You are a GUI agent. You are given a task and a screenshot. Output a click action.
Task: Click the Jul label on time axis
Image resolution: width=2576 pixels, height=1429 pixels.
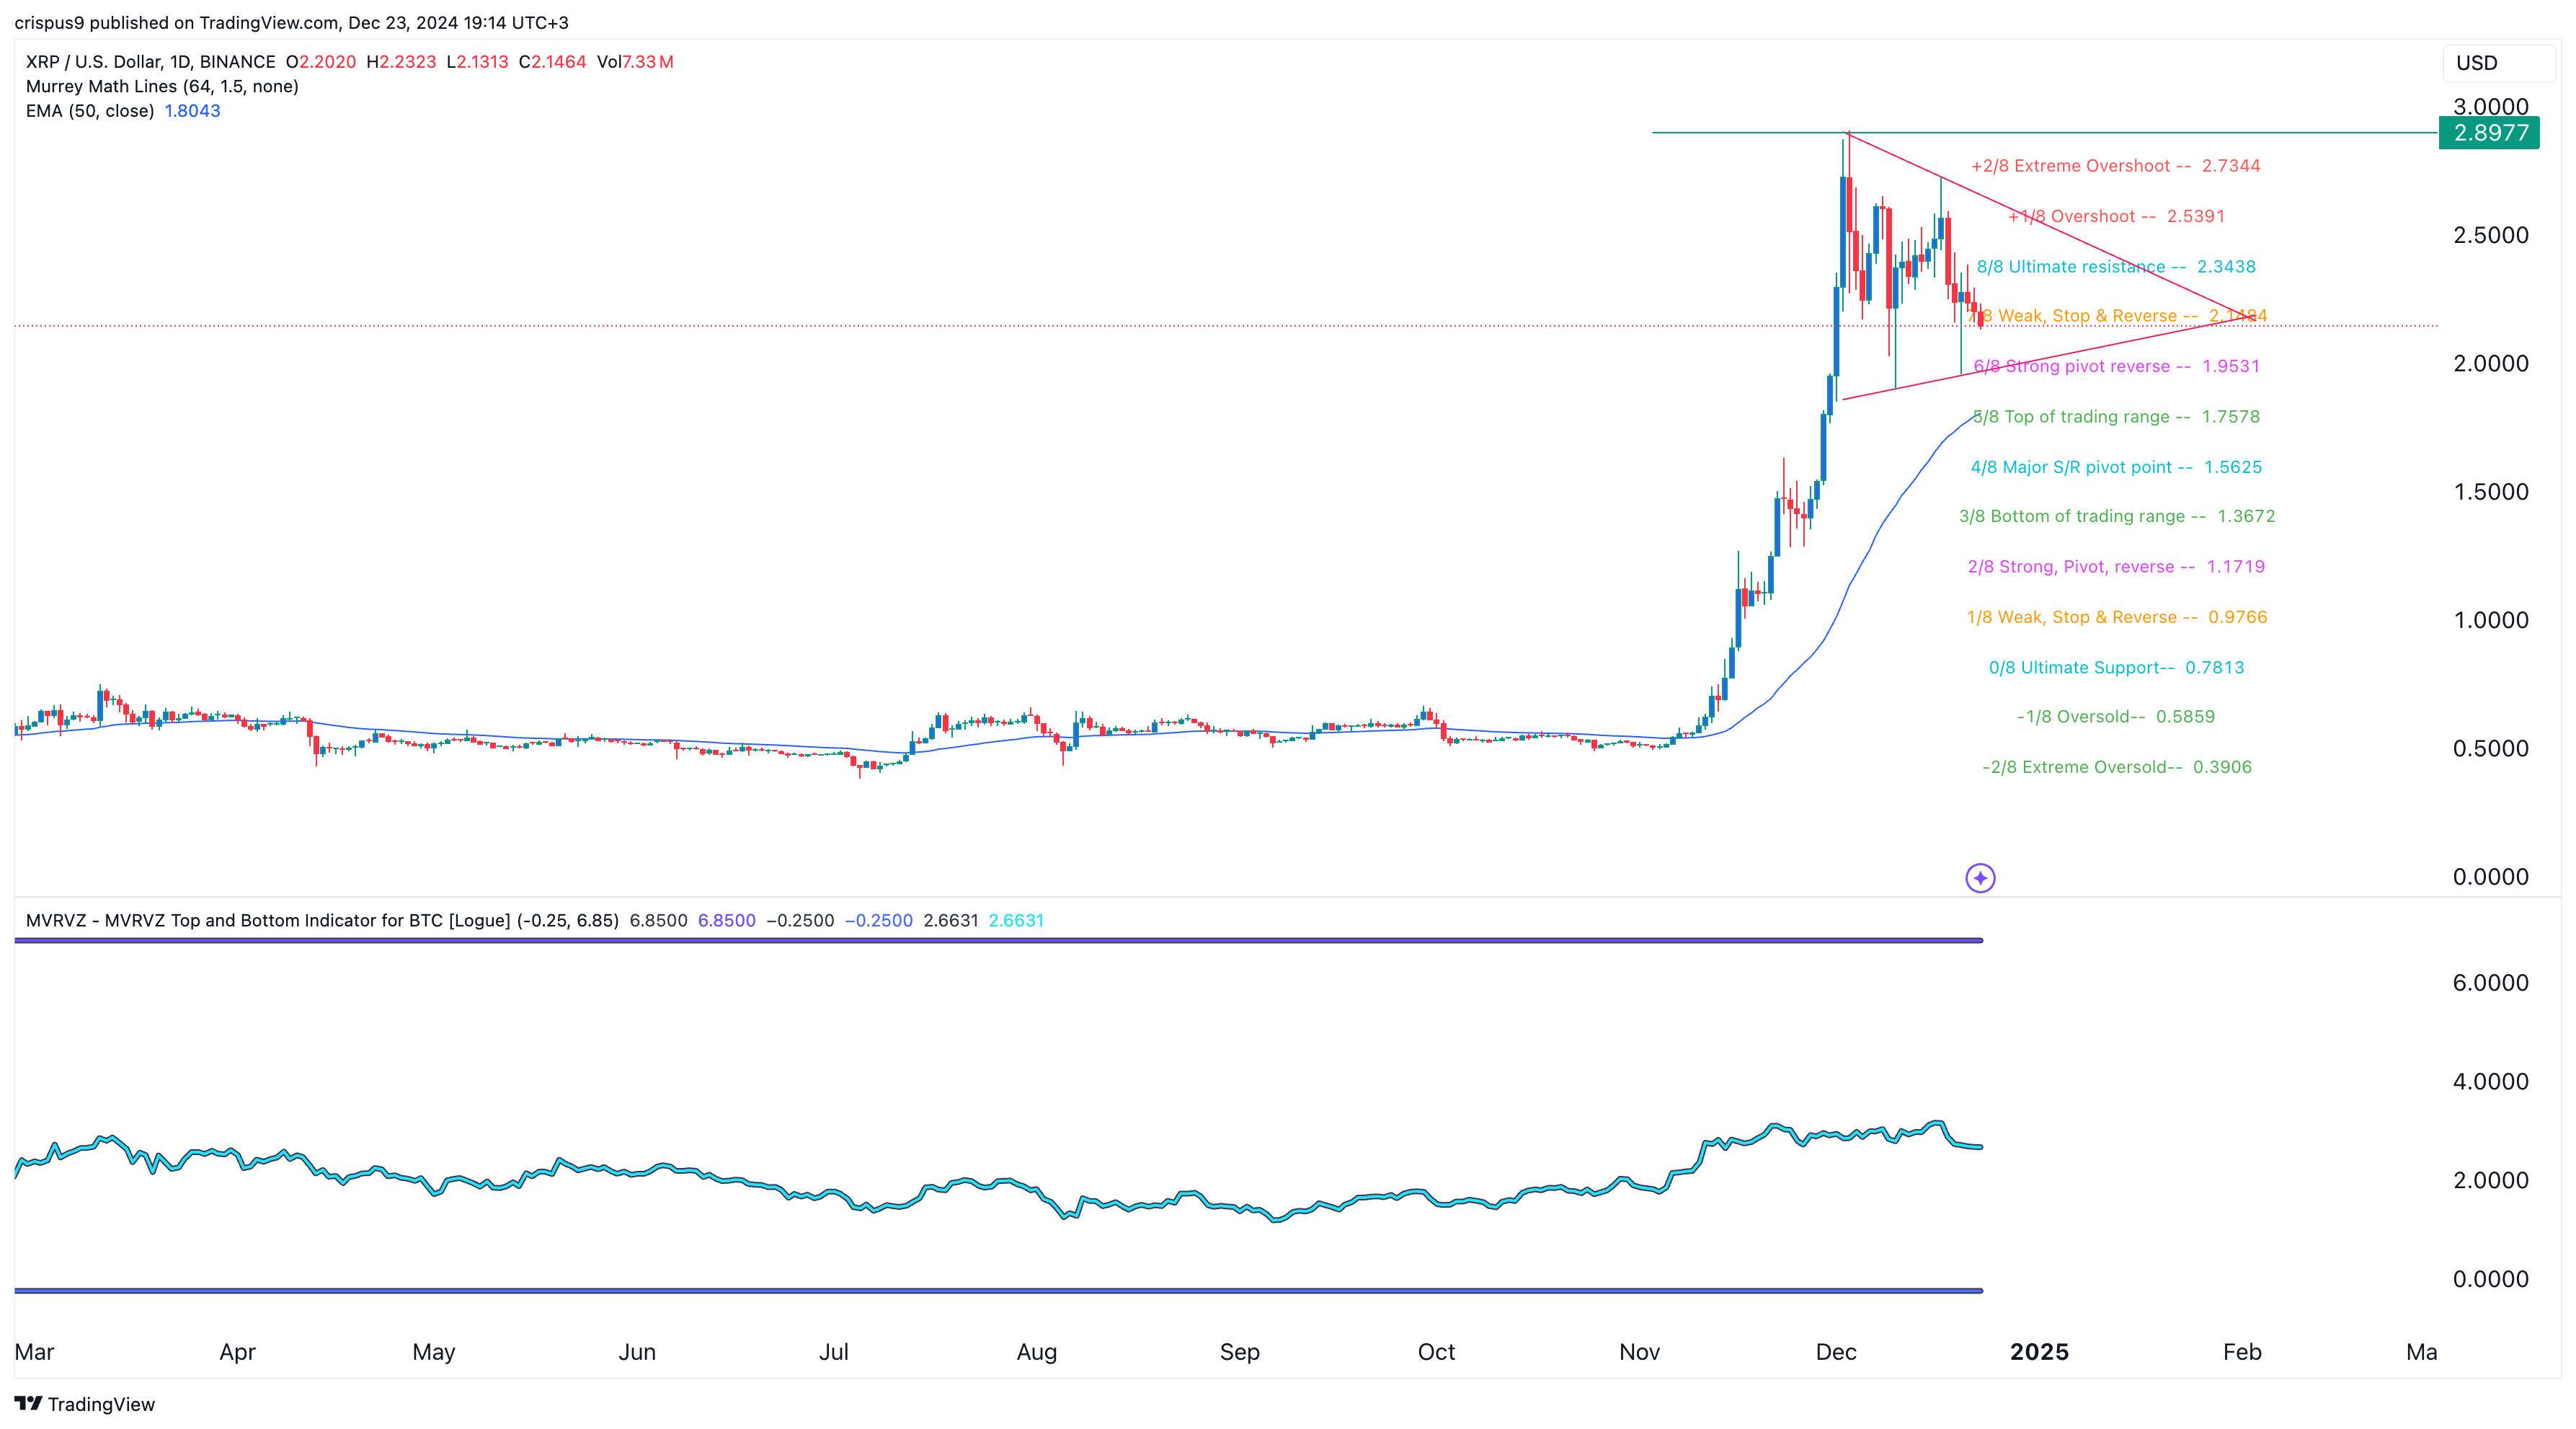click(x=833, y=1352)
